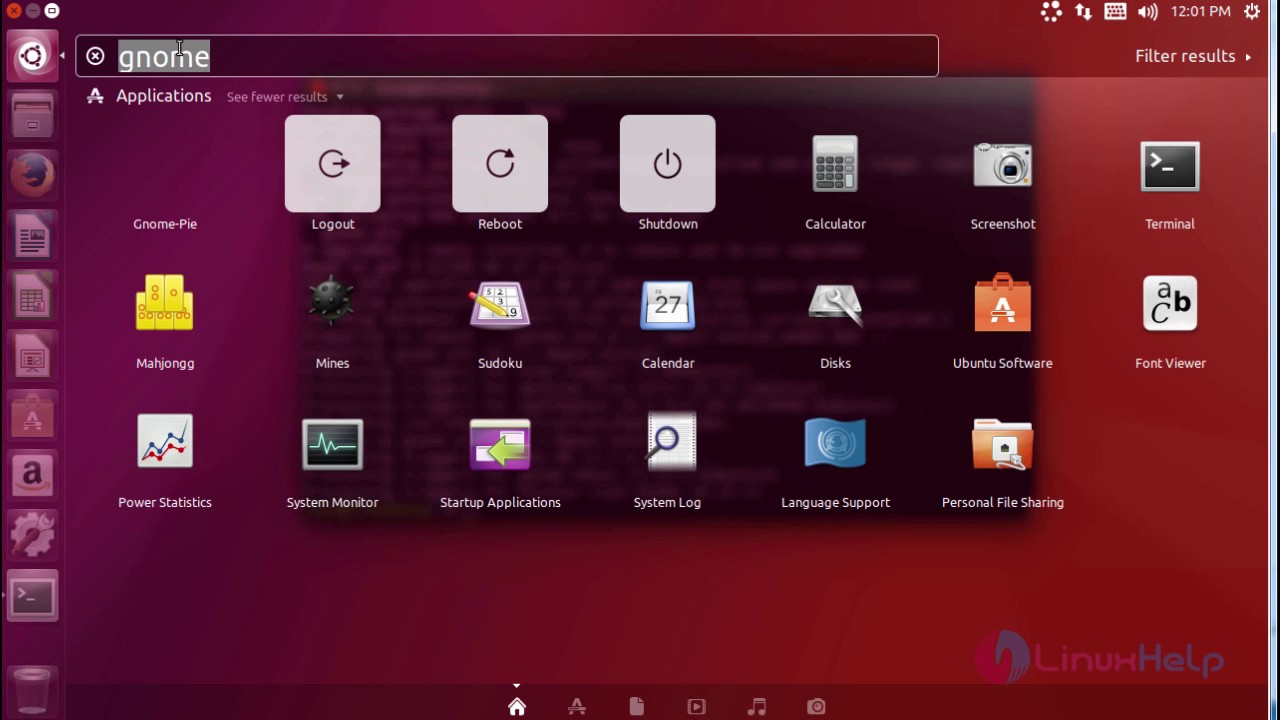Switch to the Photos lens
The width and height of the screenshot is (1280, 720).
[x=817, y=707]
